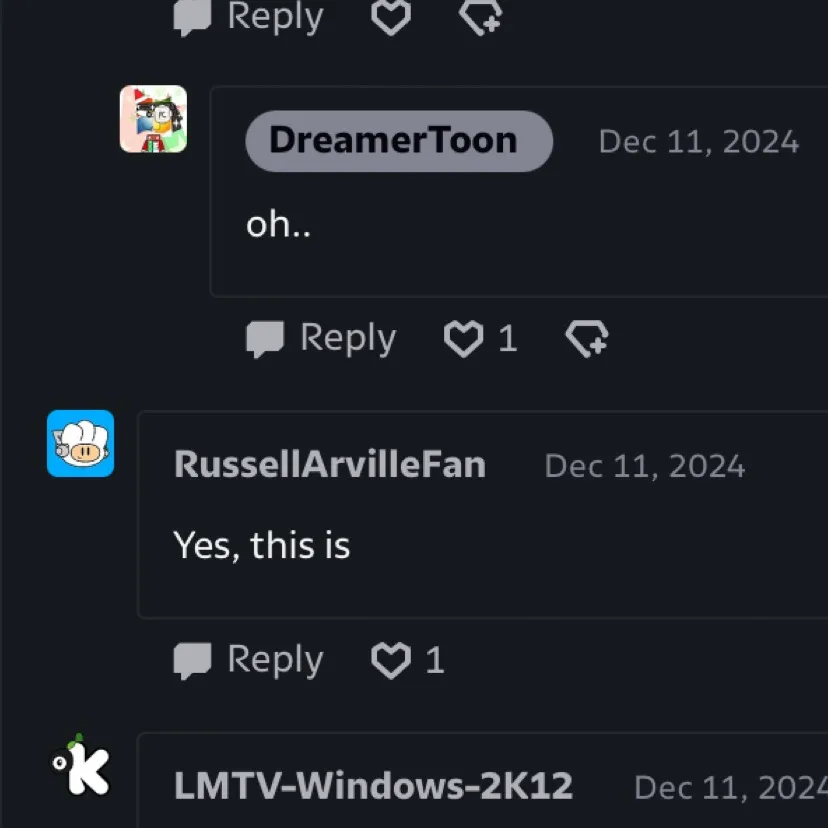828x828 pixels.
Task: Click the badge icon on the top comment
Action: (481, 17)
